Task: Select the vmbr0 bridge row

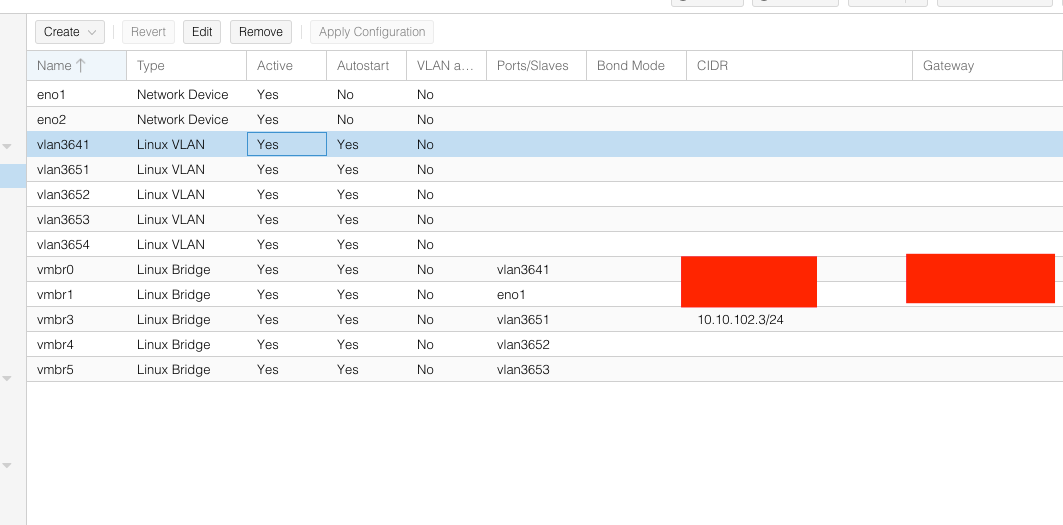Action: pos(544,269)
